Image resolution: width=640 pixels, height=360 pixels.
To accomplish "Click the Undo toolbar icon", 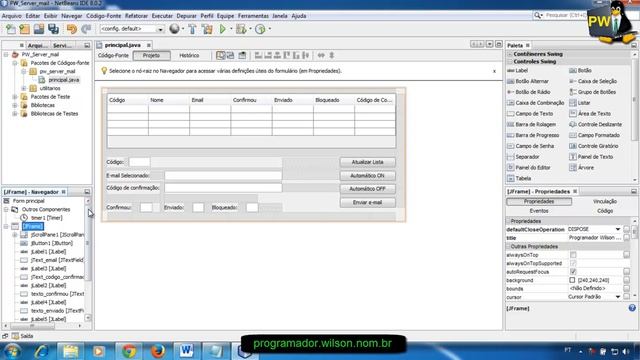I will click(72, 29).
